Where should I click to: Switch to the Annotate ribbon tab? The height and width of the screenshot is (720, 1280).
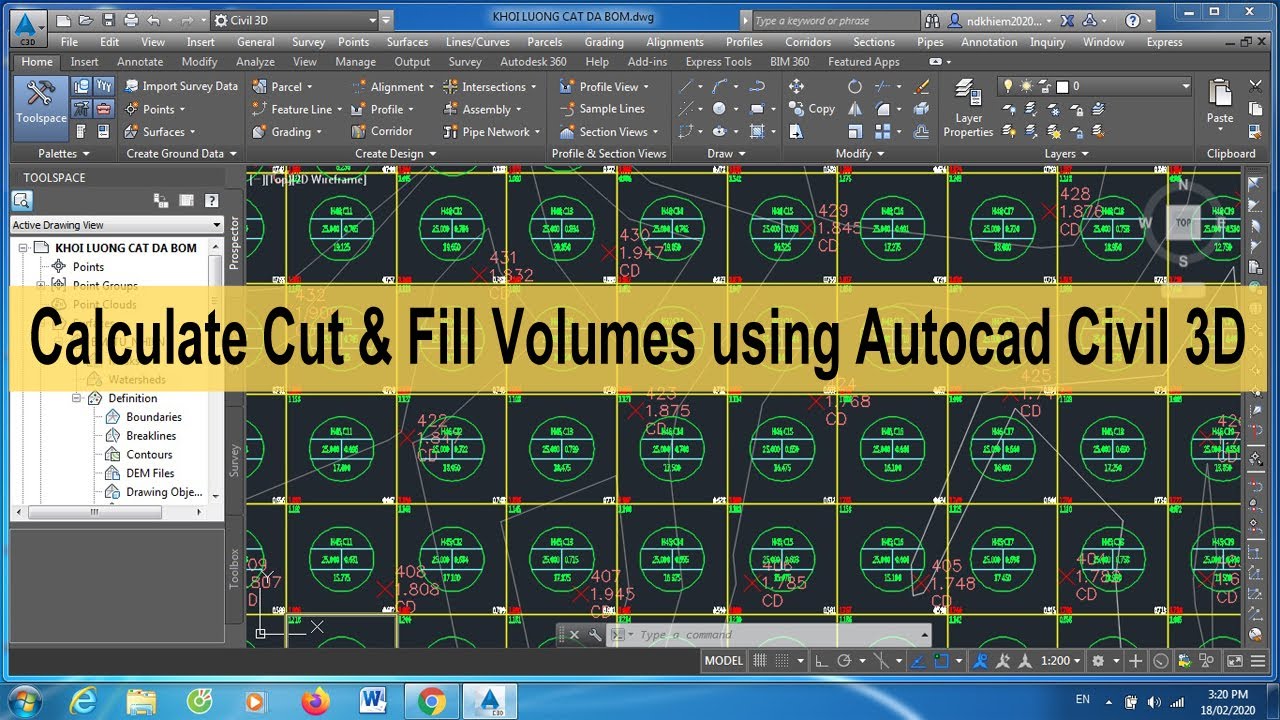point(140,62)
